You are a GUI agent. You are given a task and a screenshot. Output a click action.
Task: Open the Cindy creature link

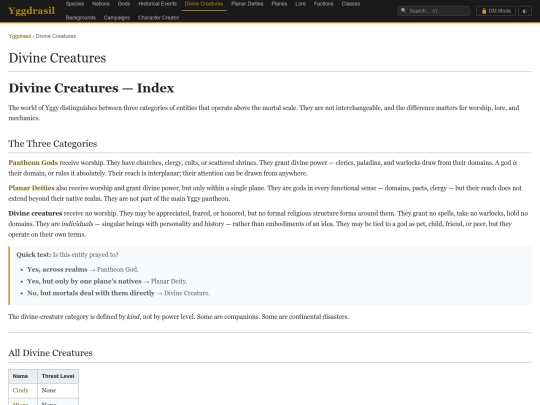20,390
